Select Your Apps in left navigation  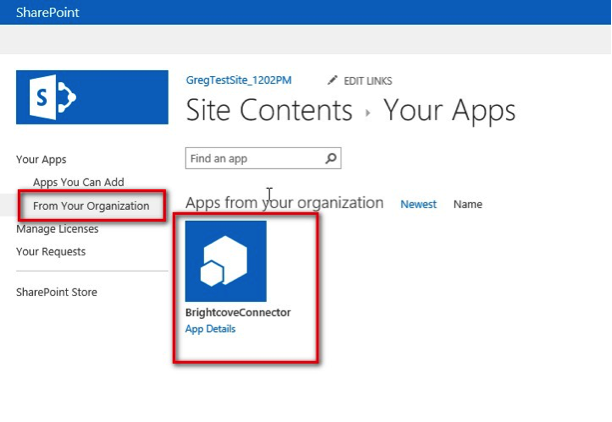(x=41, y=159)
